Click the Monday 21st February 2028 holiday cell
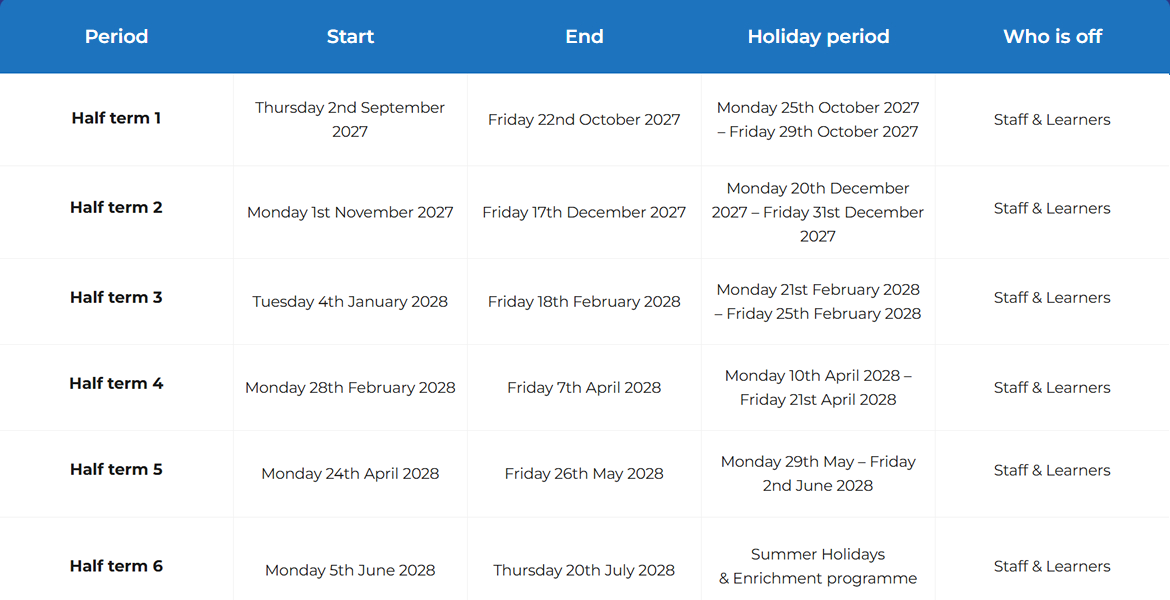This screenshot has width=1170, height=600. (x=818, y=301)
